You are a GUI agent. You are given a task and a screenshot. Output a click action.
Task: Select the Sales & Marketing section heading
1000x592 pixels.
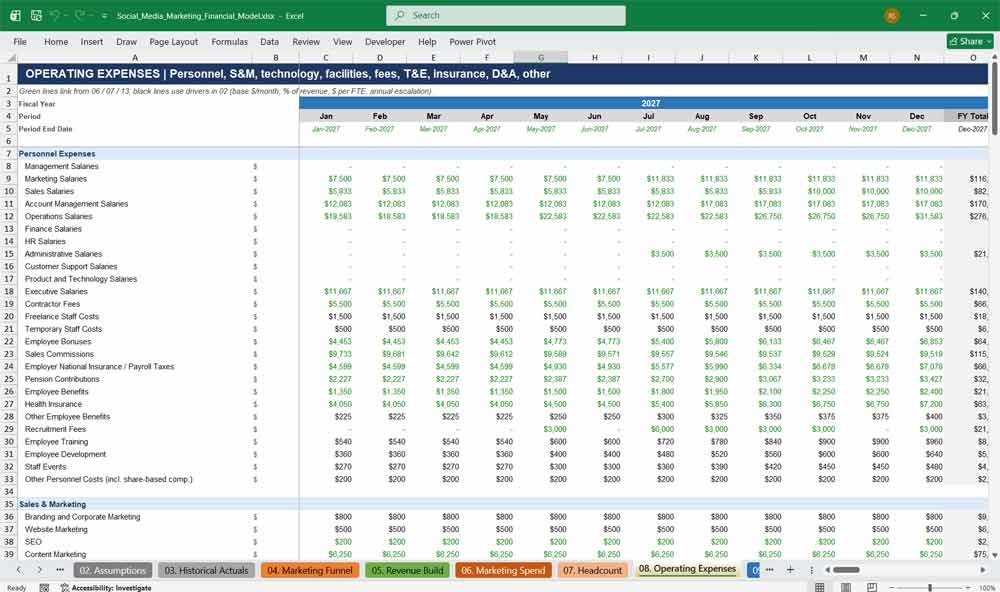point(52,504)
